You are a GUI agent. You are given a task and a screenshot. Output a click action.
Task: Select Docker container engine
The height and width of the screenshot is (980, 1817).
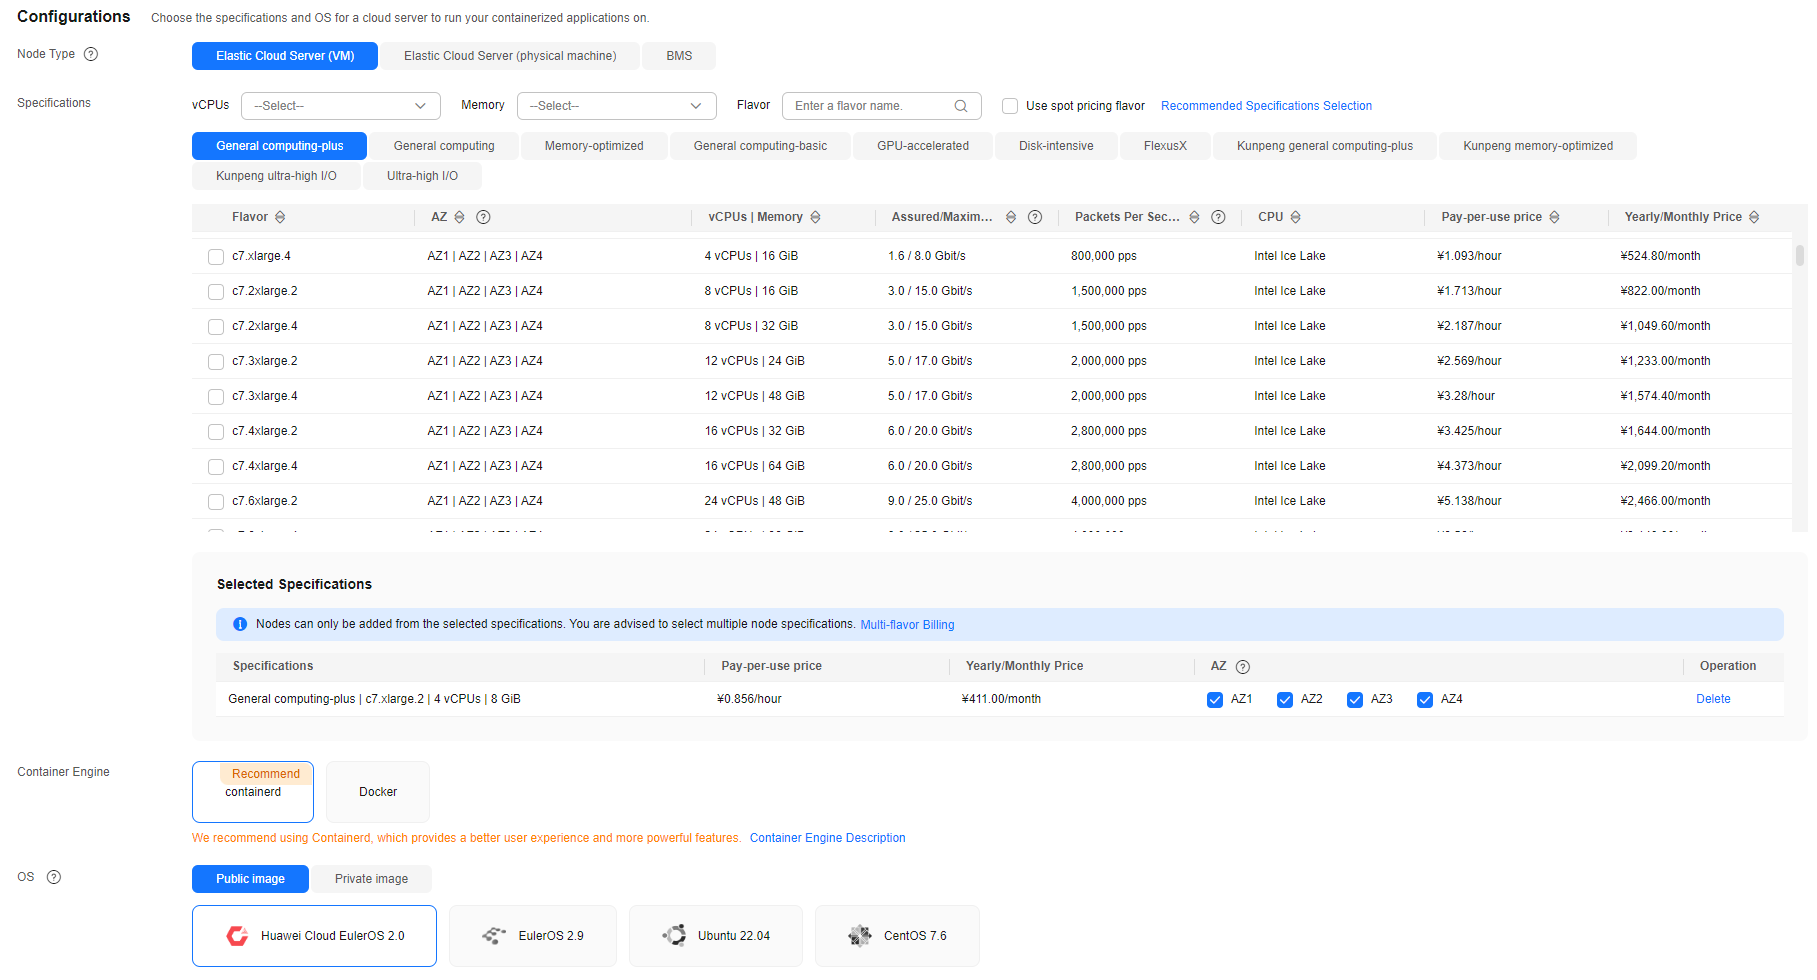pos(378,792)
